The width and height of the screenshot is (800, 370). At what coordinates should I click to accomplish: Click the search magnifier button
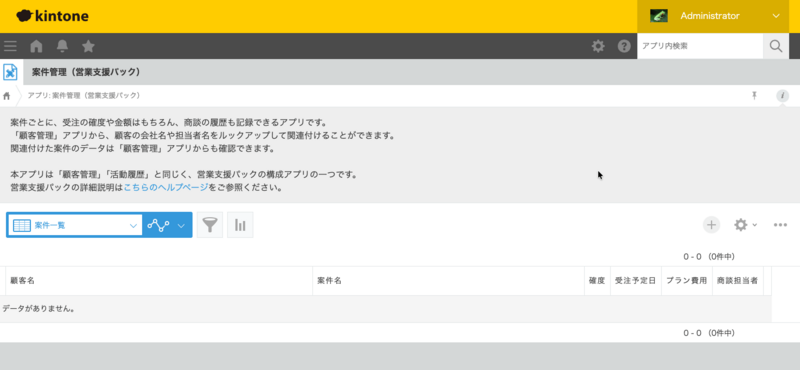click(x=776, y=46)
